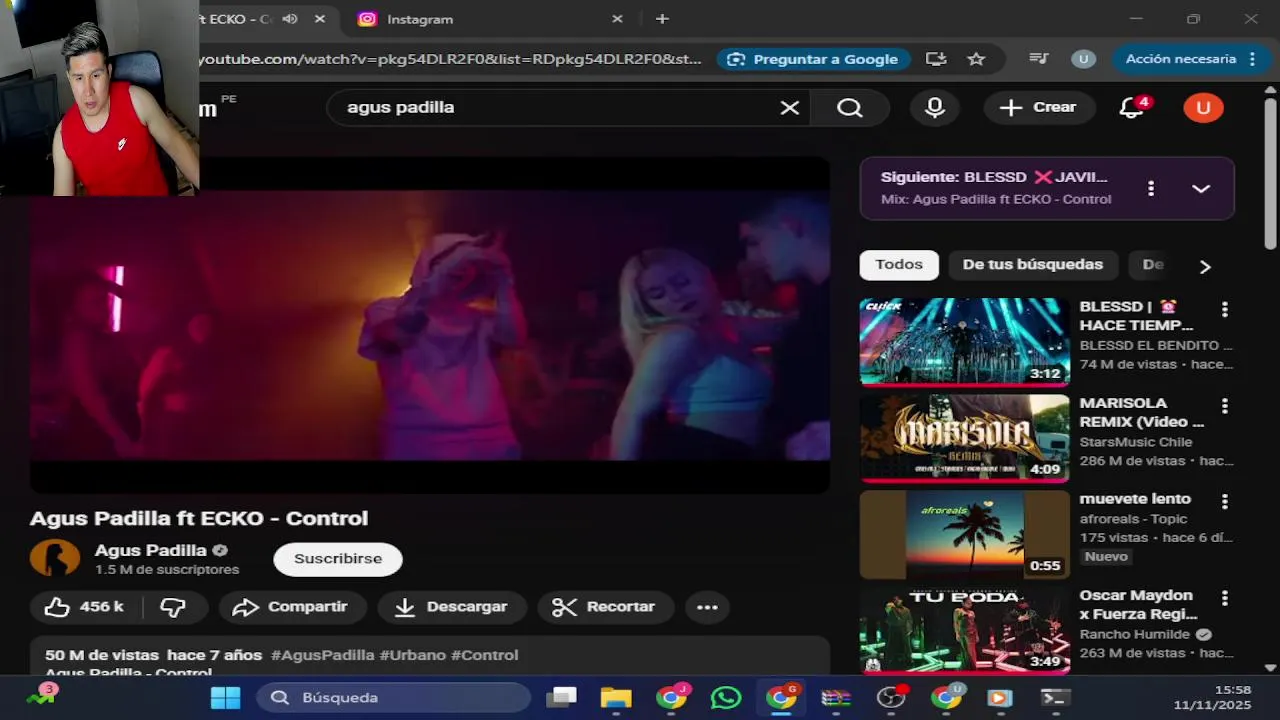This screenshot has width=1280, height=720.
Task: Open options for BLESSD HACE TIEMPO video
Action: 1225,310
